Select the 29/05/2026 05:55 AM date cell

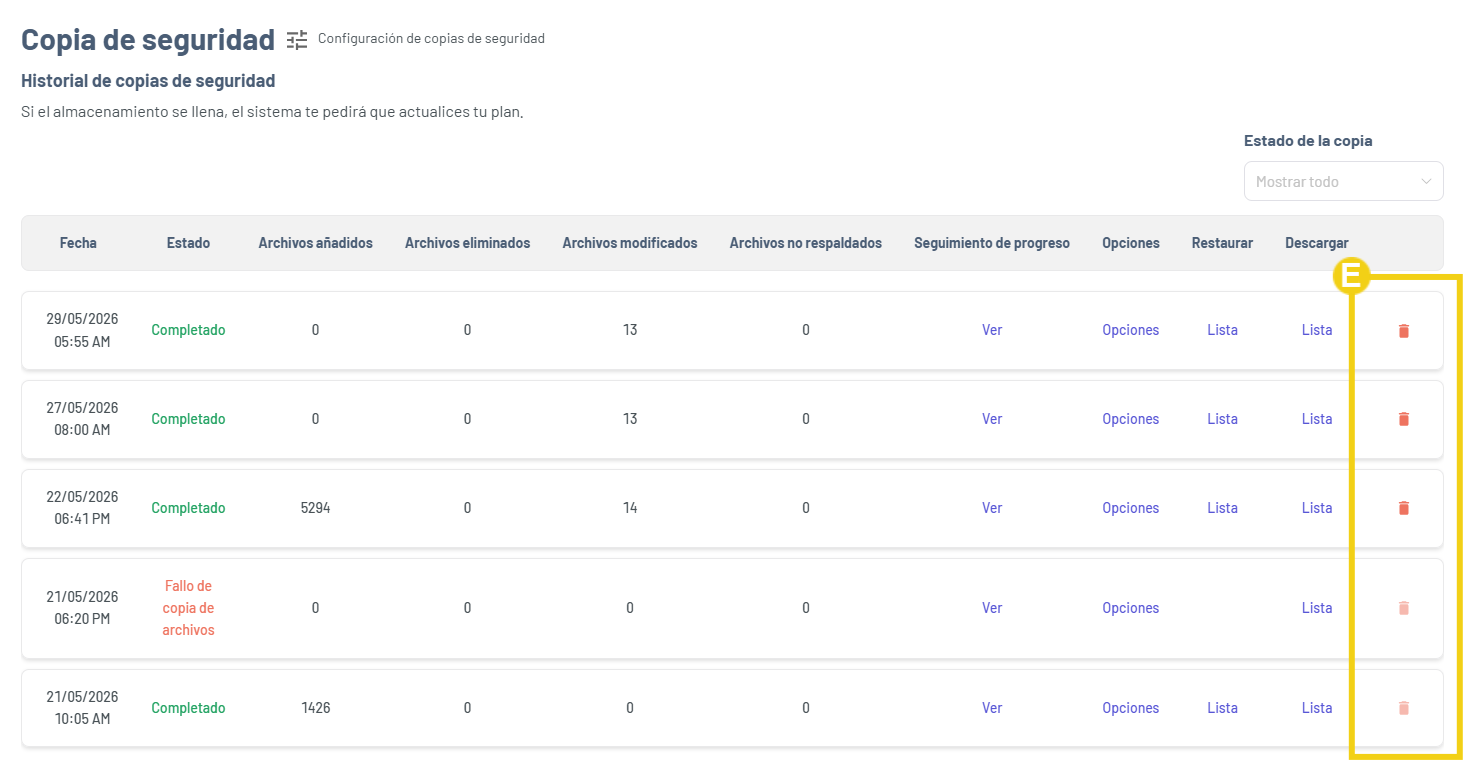82,330
